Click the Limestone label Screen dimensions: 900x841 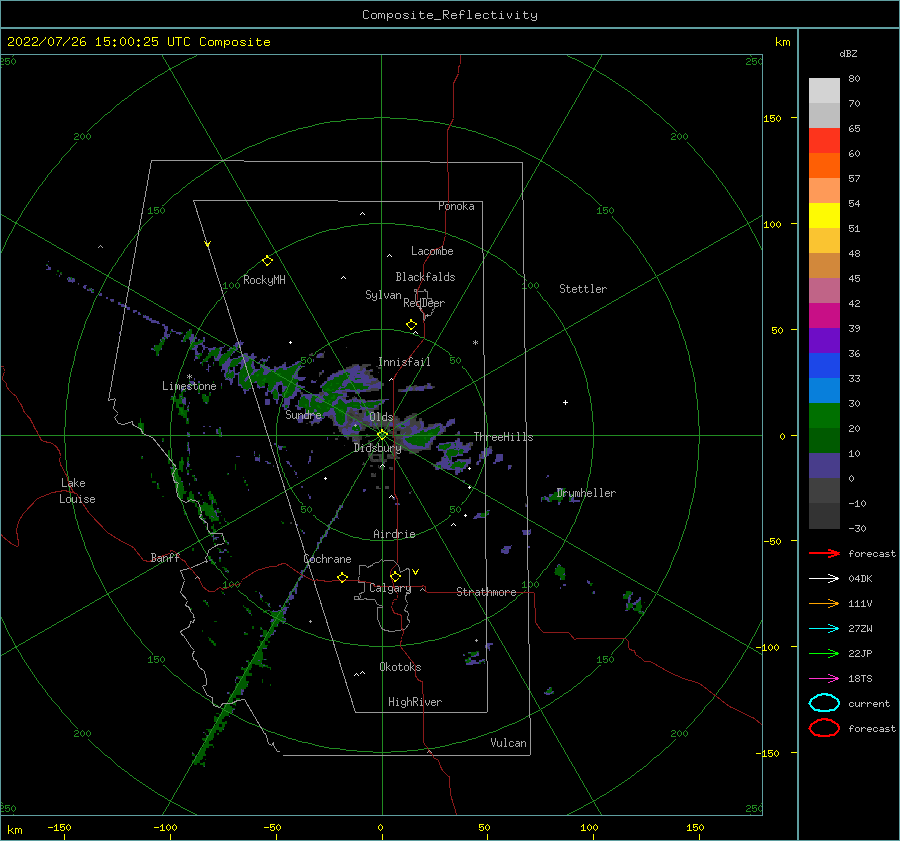189,386
